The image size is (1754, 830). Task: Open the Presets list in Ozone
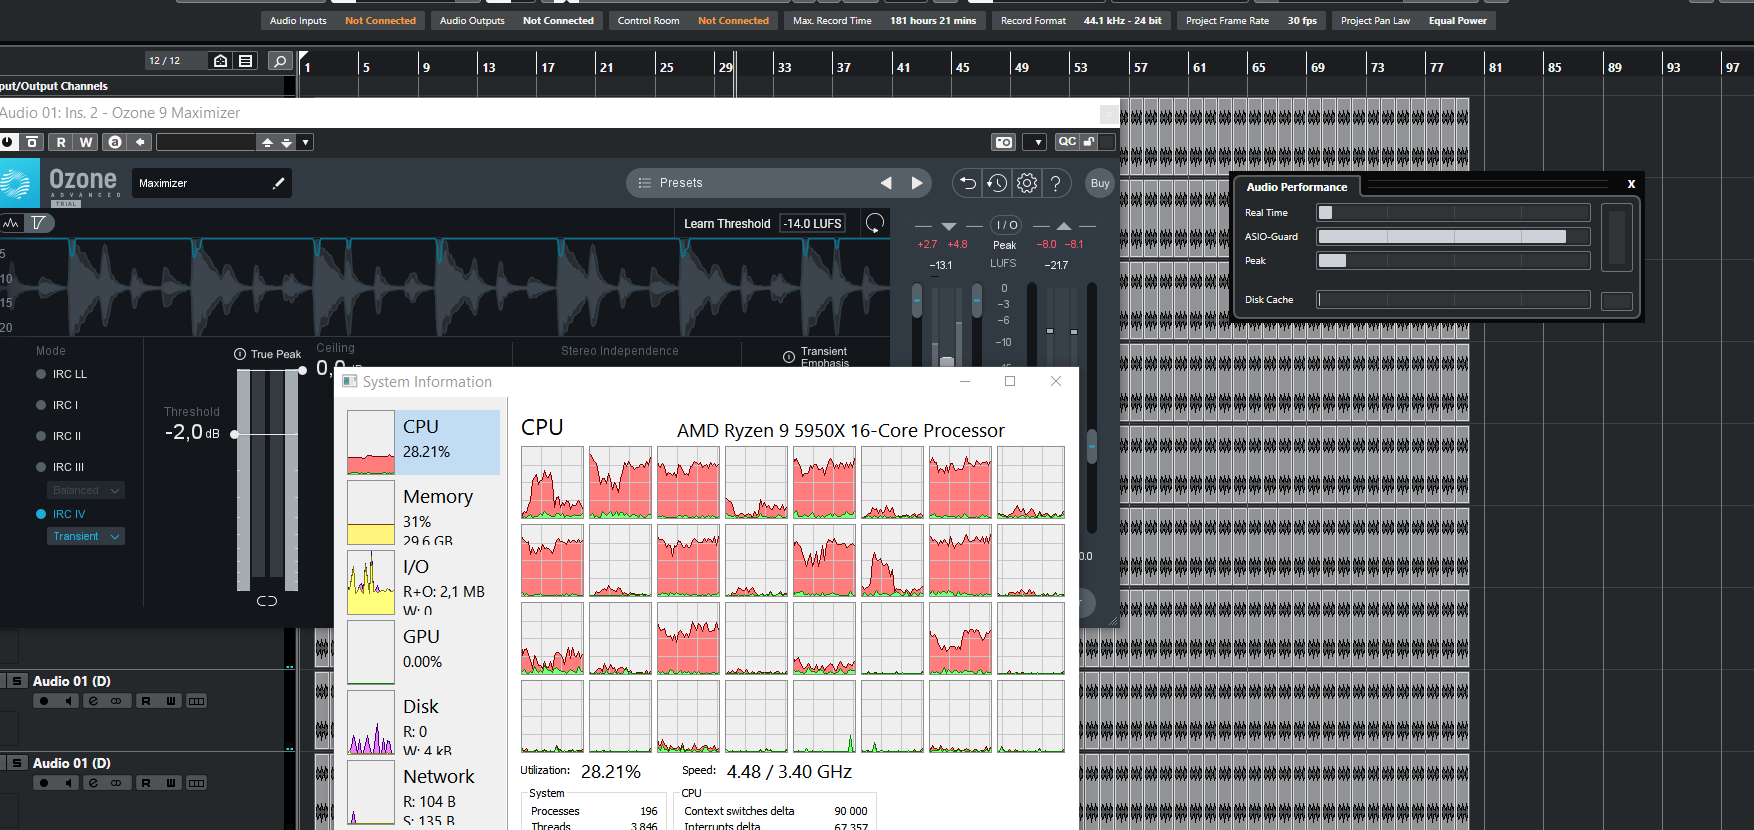680,183
